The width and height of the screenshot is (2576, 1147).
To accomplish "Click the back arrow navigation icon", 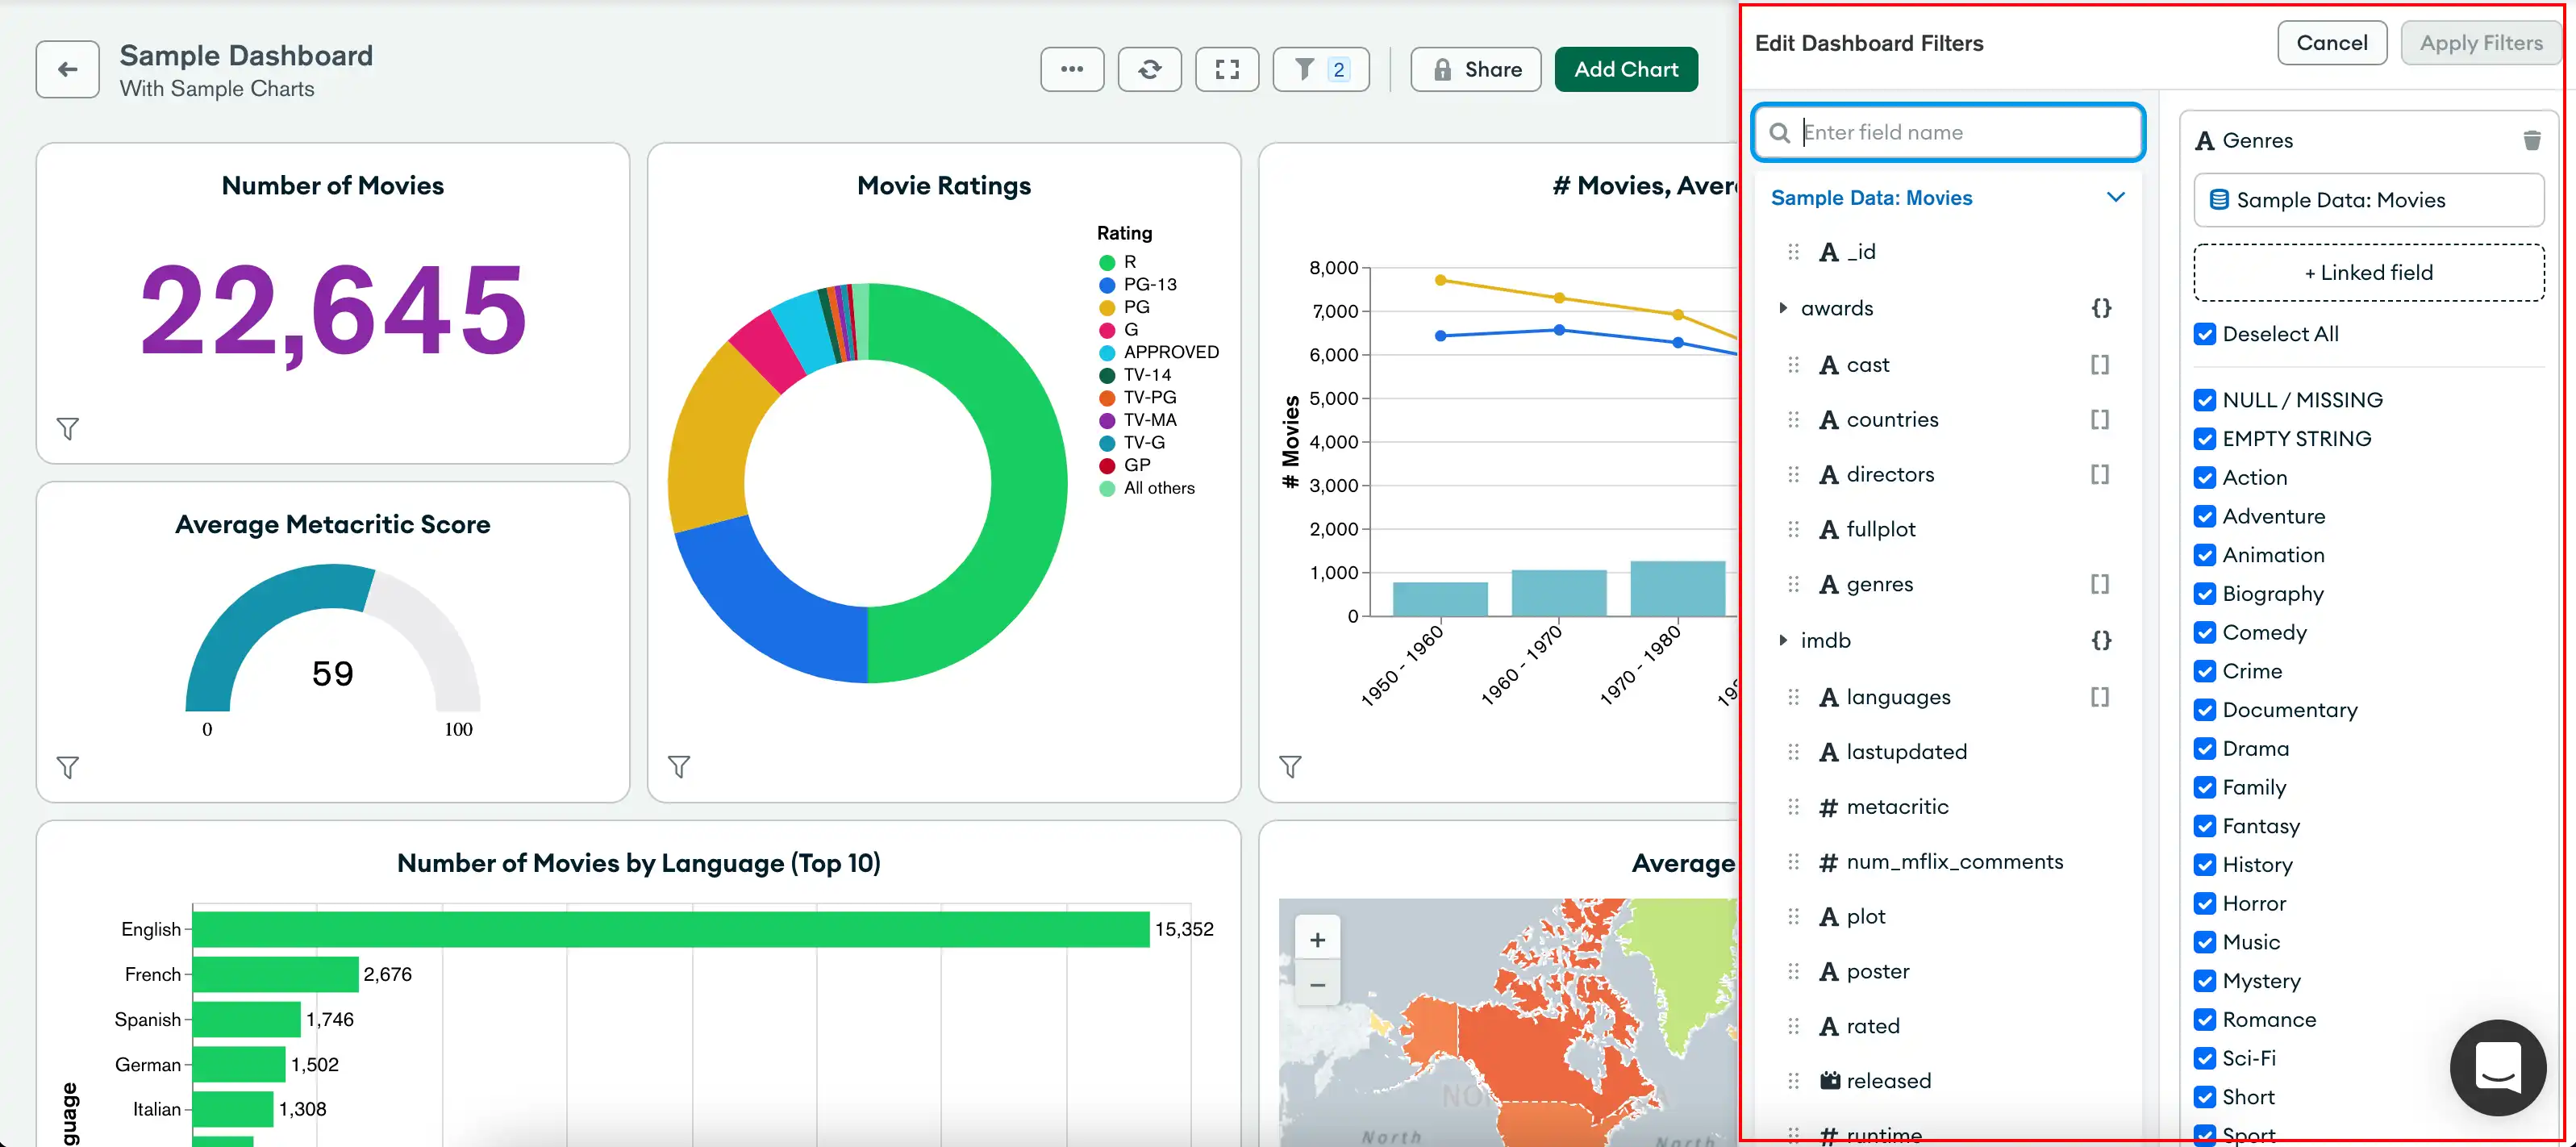I will click(65, 69).
